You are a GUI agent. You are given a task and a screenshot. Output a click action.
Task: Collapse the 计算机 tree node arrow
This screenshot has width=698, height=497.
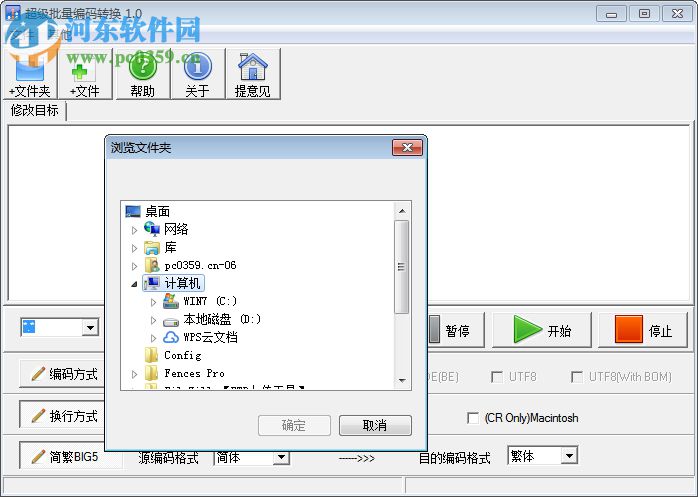(x=134, y=284)
